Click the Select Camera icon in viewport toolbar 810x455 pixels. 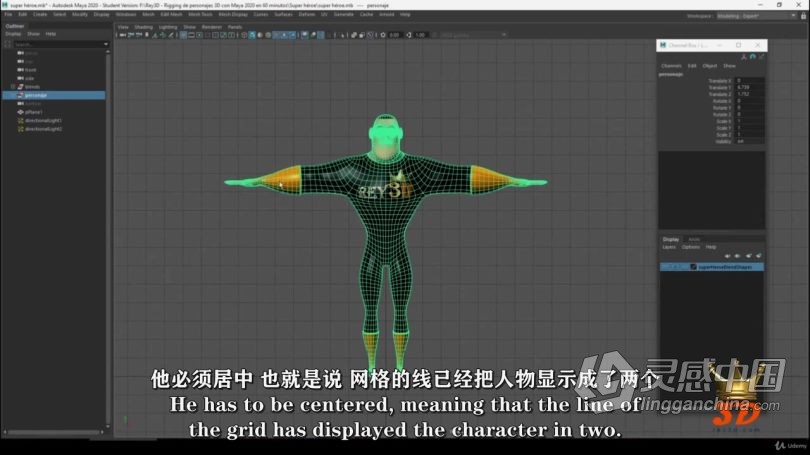122,35
